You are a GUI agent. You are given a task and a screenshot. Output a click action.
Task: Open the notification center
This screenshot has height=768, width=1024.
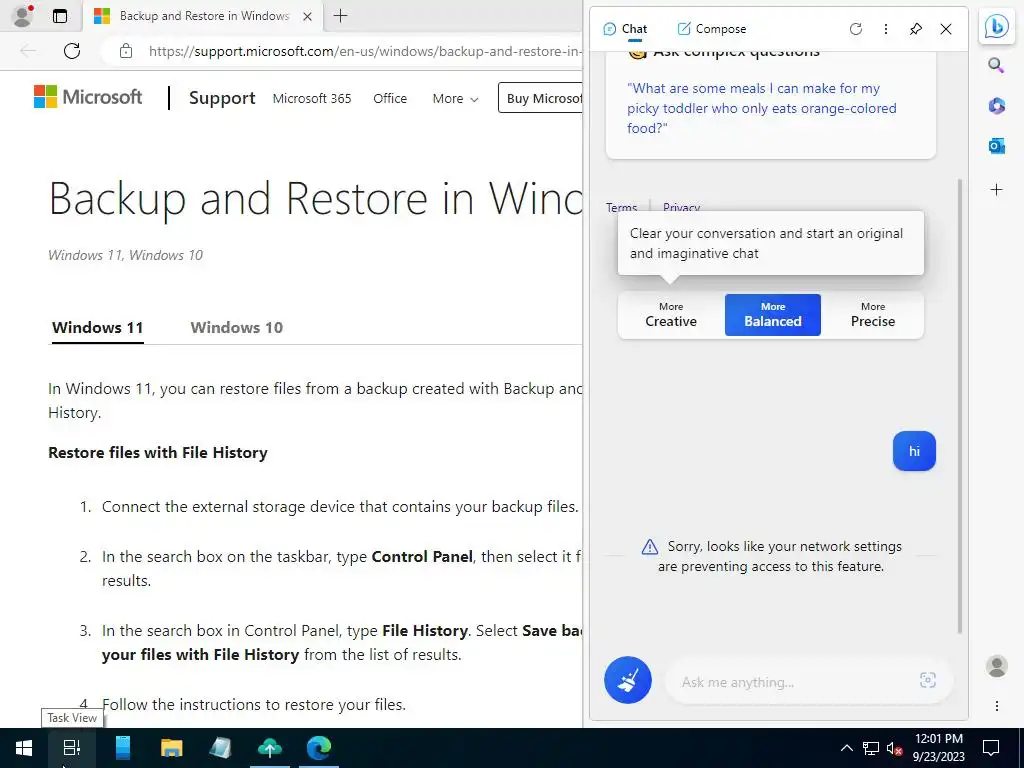pyautogui.click(x=991, y=748)
